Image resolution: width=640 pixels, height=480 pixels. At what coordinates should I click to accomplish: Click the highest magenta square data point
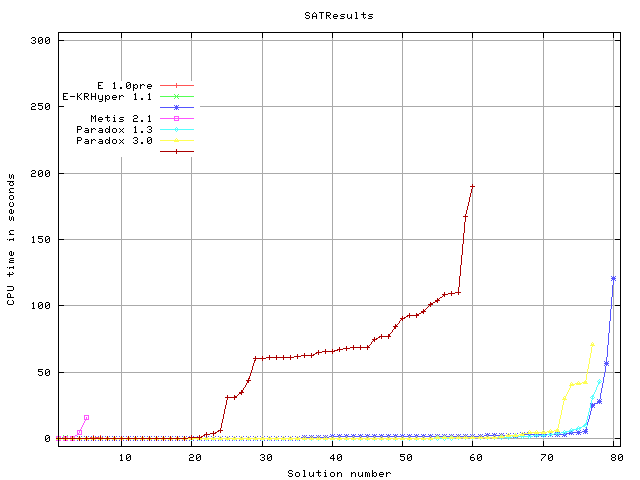pos(87,418)
